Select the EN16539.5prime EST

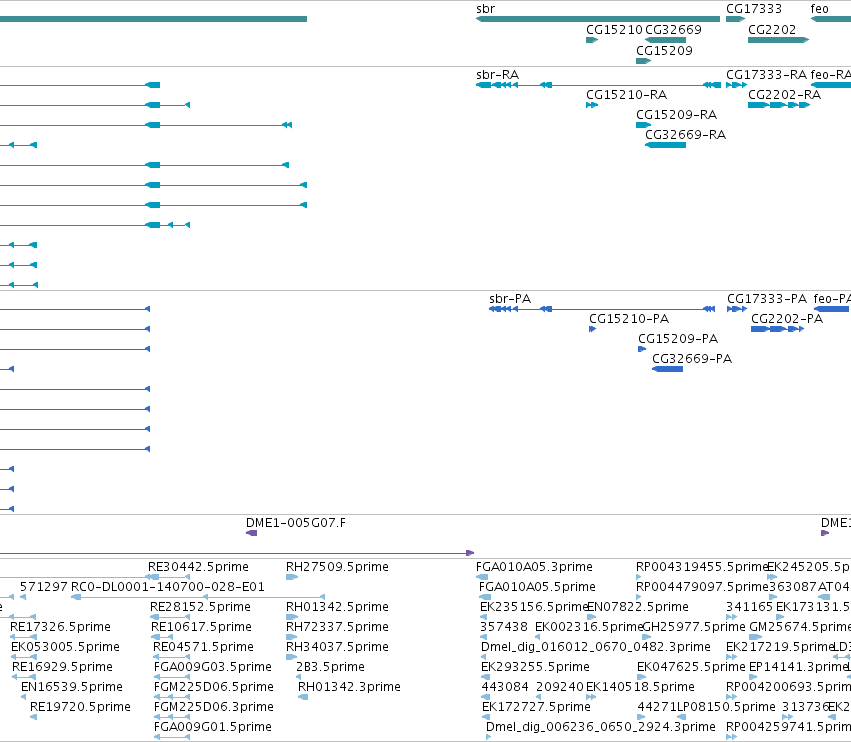click(24, 697)
